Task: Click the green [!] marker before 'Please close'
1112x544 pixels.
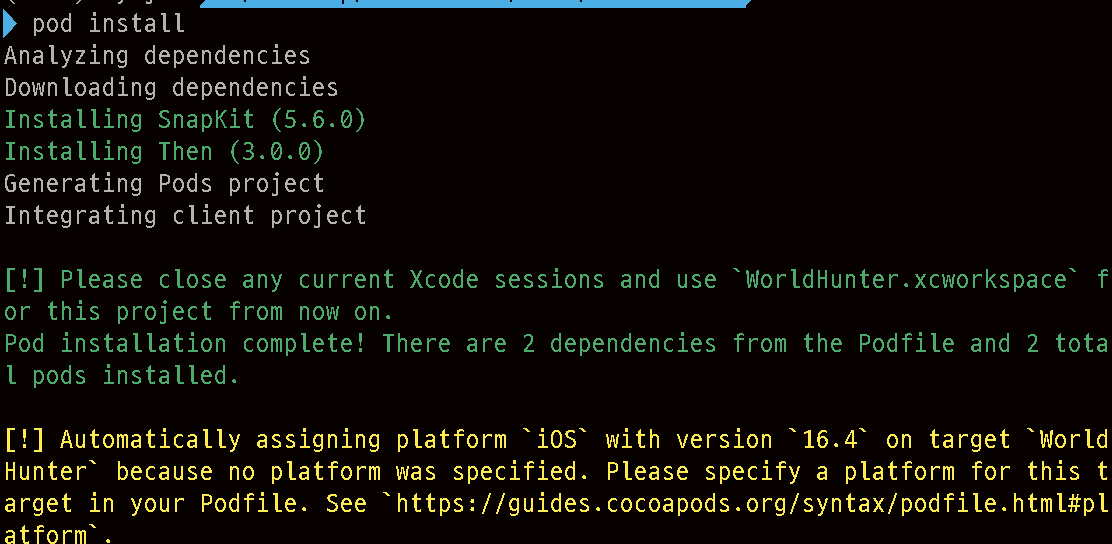Action: [24, 279]
